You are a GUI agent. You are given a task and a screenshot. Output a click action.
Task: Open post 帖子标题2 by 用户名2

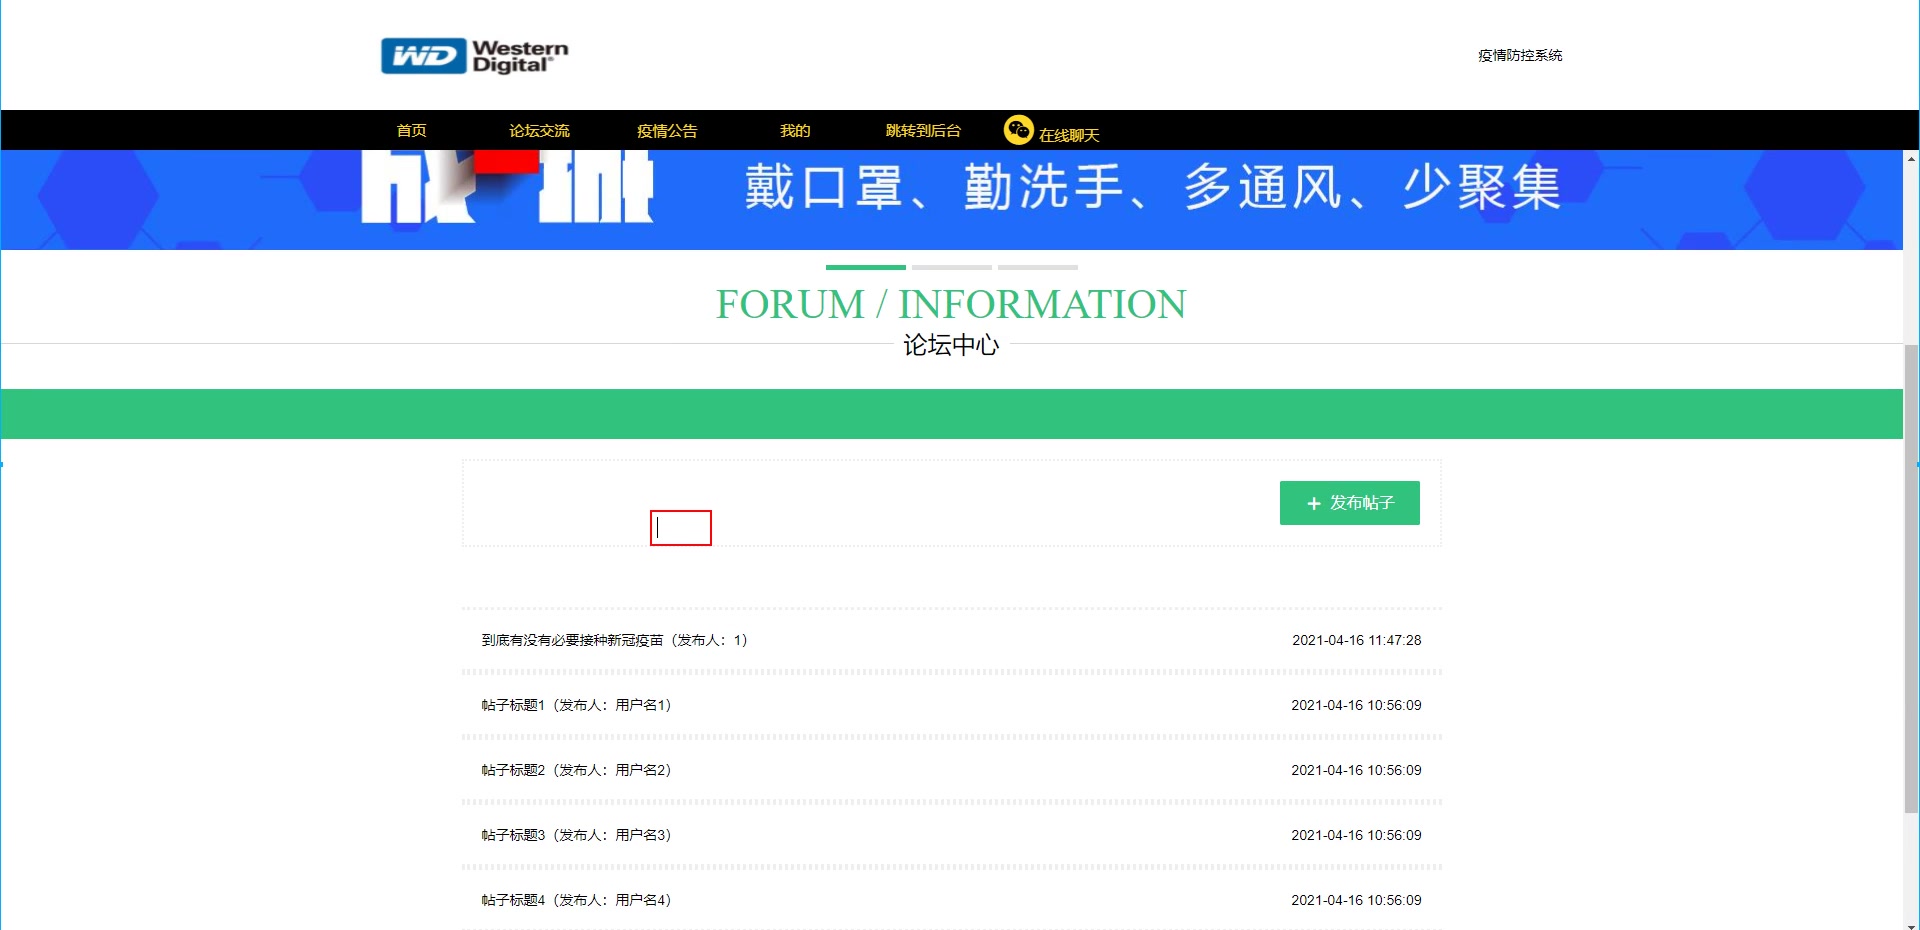click(576, 770)
